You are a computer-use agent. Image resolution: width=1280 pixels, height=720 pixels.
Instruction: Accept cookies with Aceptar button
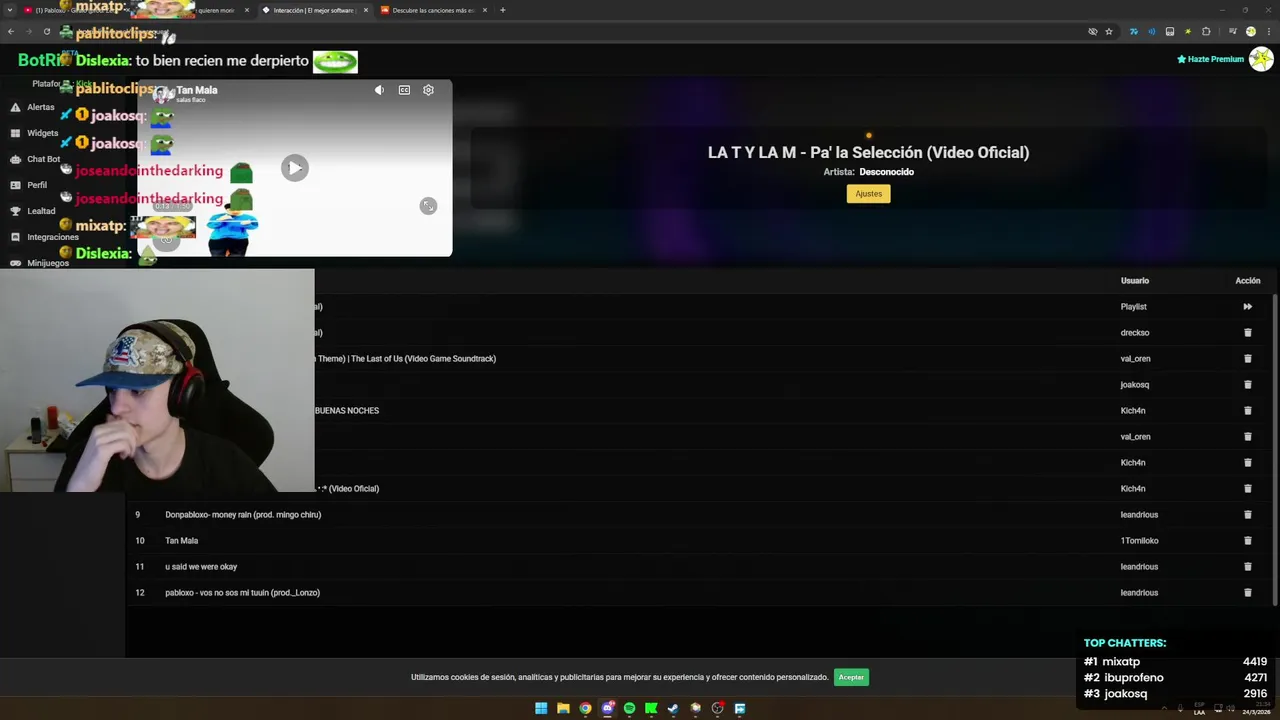[851, 677]
